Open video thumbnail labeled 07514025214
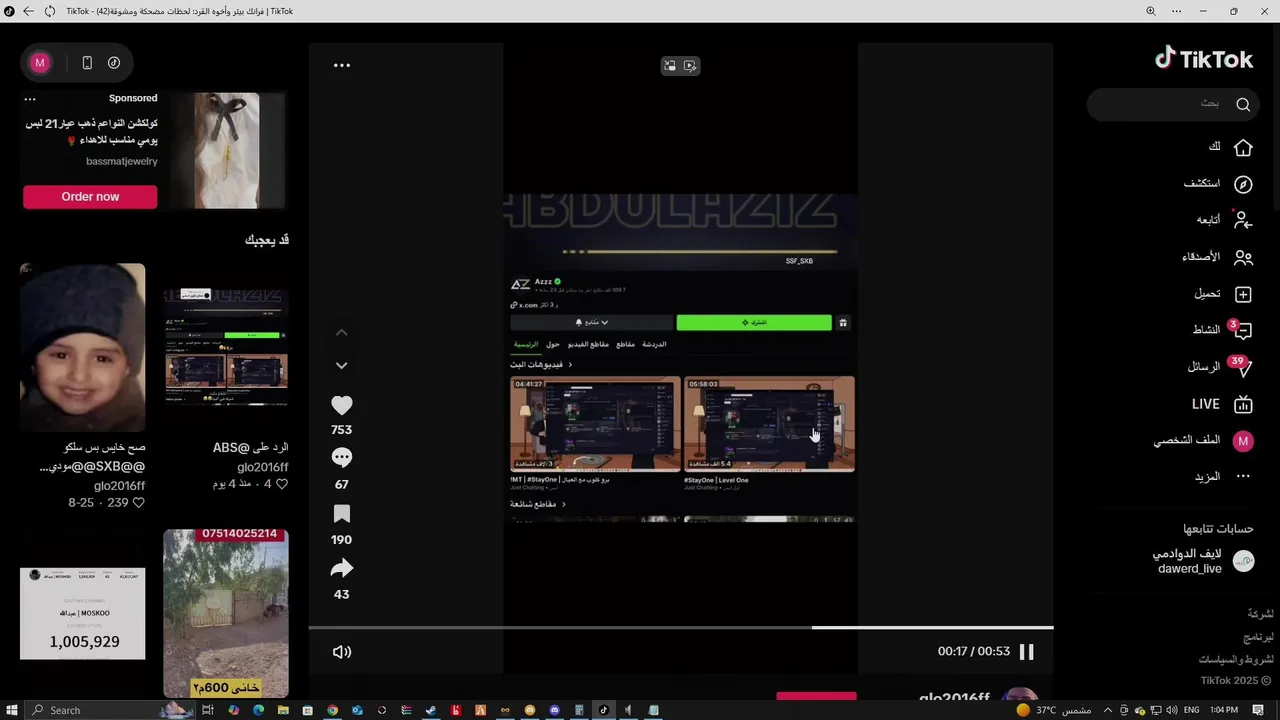The height and width of the screenshot is (720, 1280). click(226, 613)
